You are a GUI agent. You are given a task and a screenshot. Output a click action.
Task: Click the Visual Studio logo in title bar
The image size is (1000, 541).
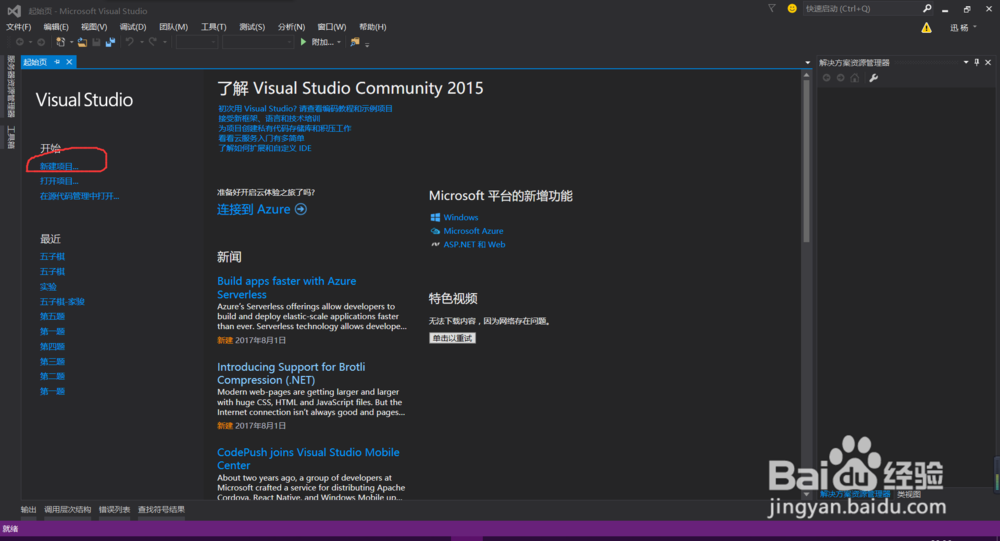pyautogui.click(x=14, y=11)
